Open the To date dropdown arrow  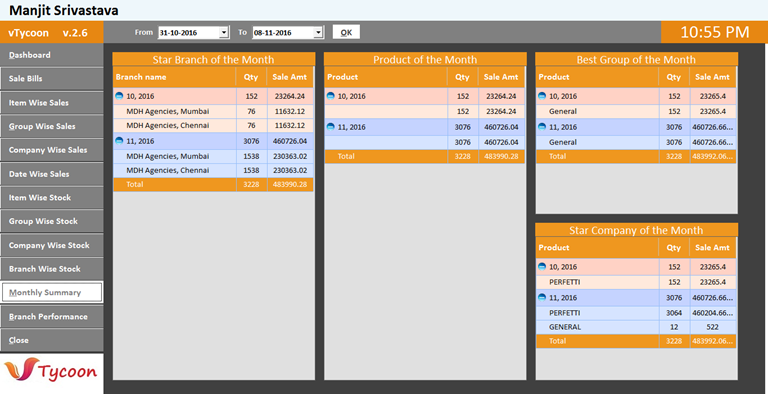318,33
